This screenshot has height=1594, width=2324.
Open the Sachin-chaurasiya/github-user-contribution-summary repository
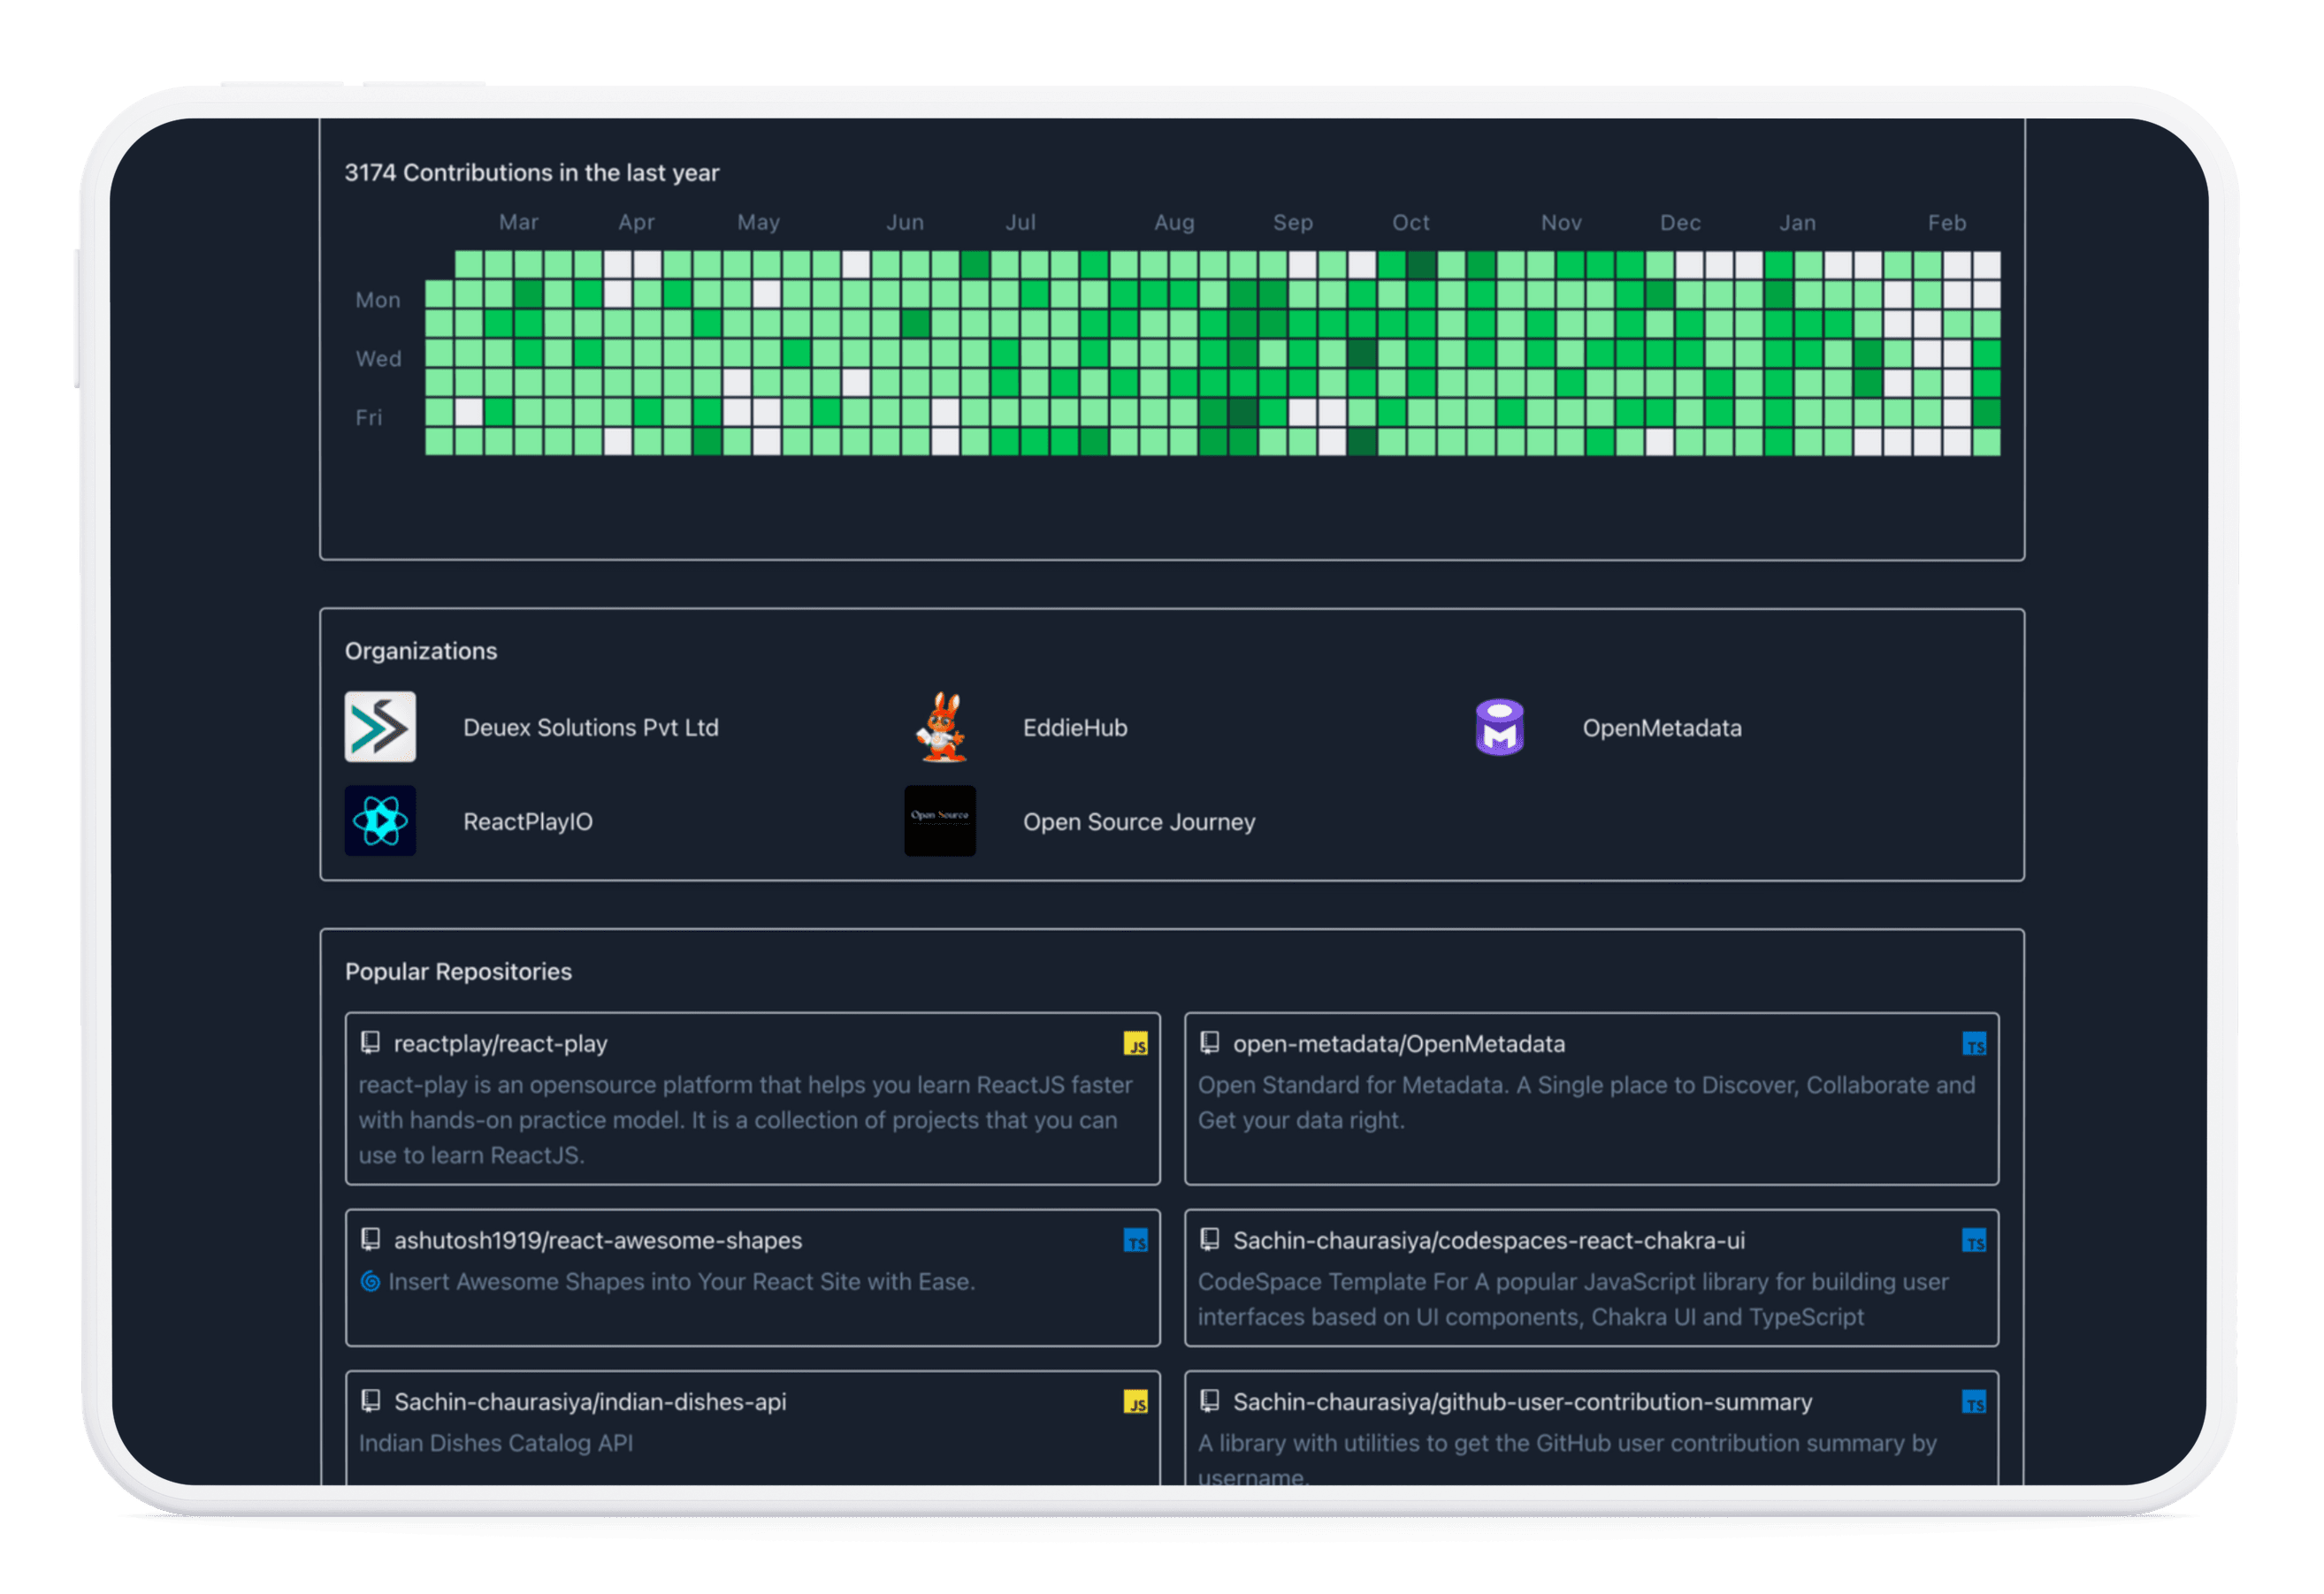[1522, 1402]
